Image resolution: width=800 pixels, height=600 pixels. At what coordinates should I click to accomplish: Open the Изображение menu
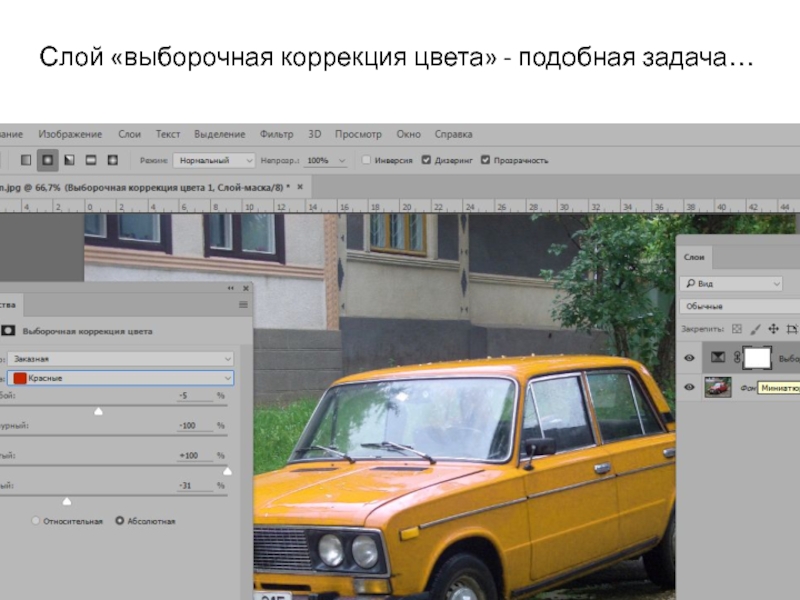click(x=70, y=134)
